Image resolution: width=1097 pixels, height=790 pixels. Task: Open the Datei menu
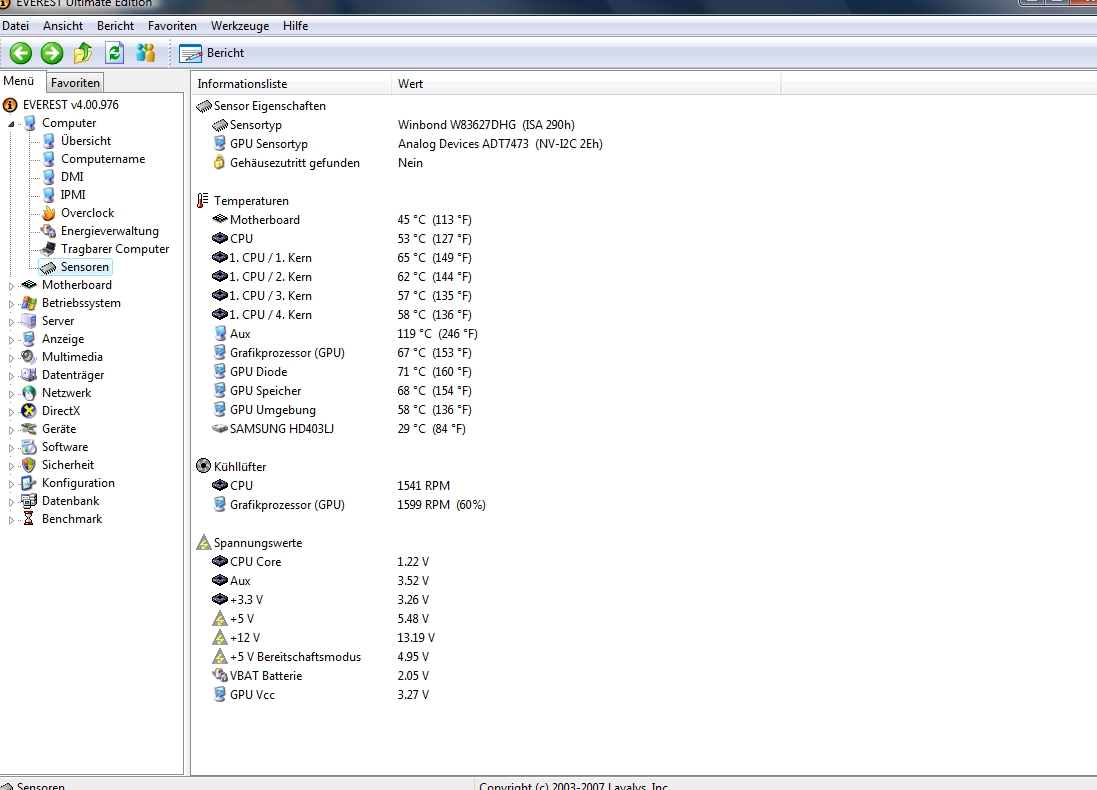(x=15, y=26)
